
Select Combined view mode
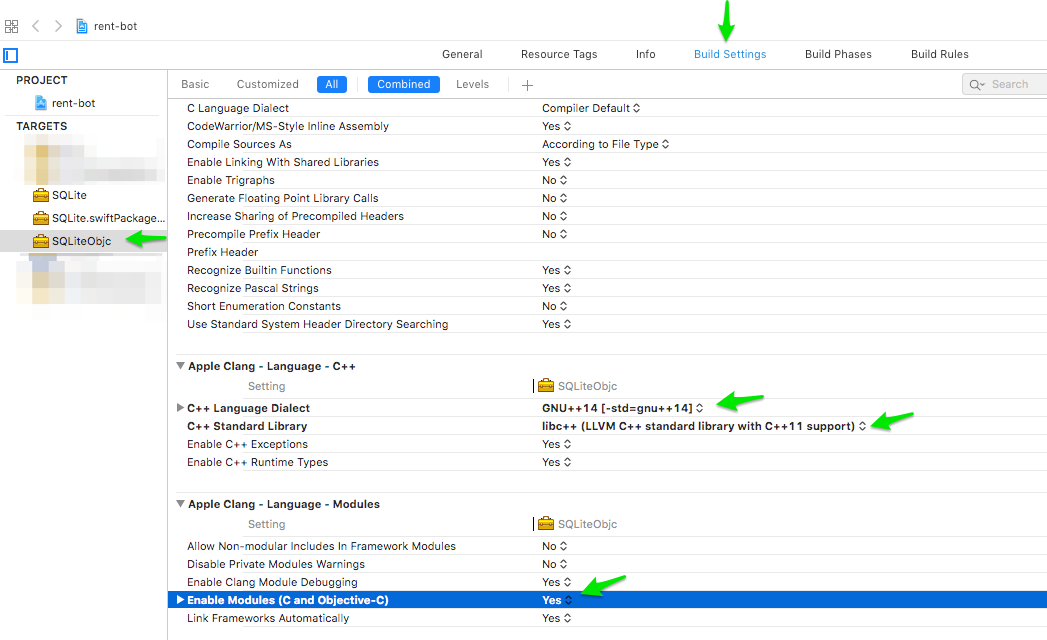click(403, 84)
